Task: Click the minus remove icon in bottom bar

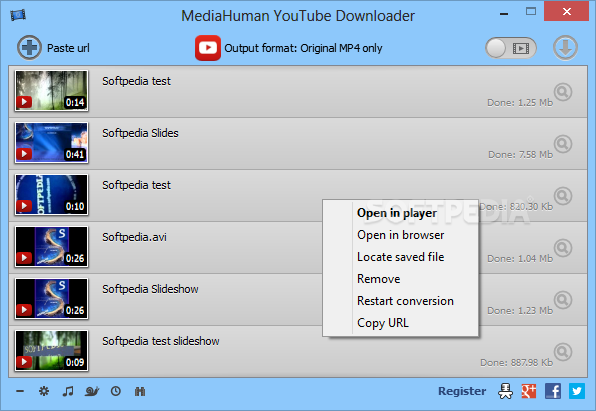Action: click(x=20, y=391)
